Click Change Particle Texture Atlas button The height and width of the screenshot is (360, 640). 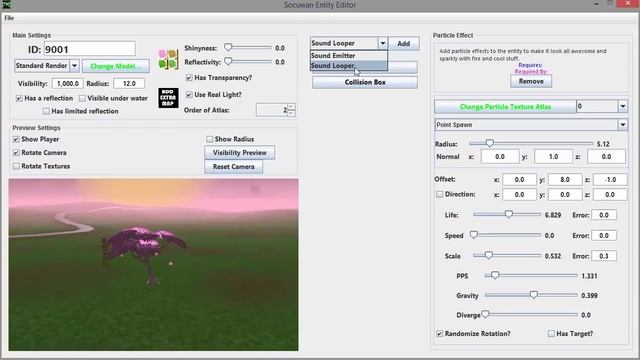click(505, 107)
